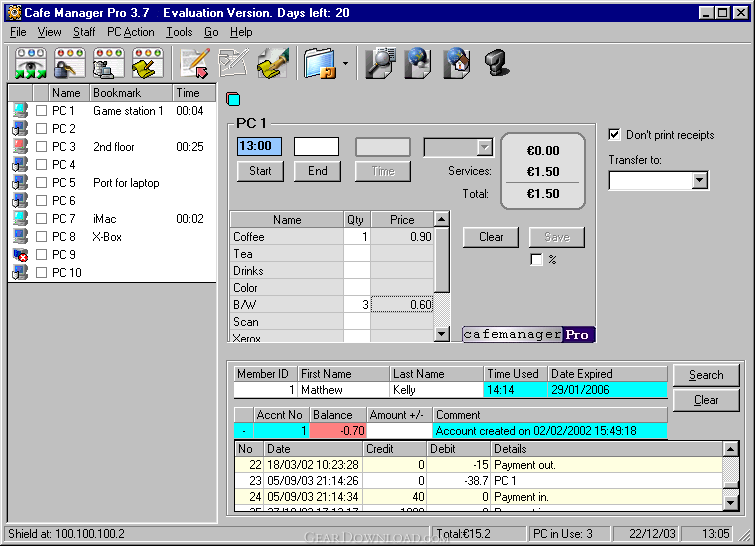Open the Staff menu

[84, 32]
